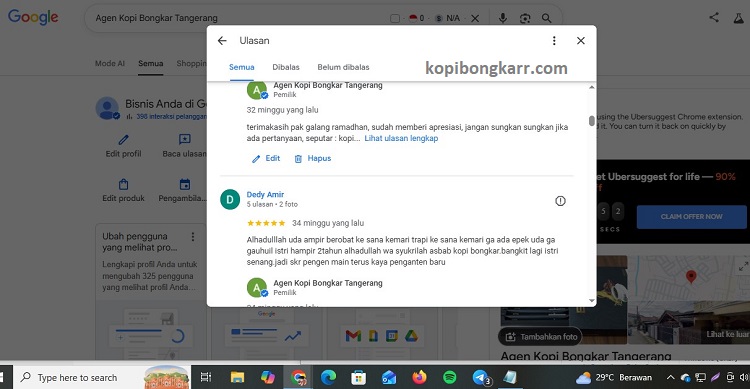Viewport: 750px width, 389px height.
Task: Toggle the checkbox in the search bar
Action: (x=395, y=18)
